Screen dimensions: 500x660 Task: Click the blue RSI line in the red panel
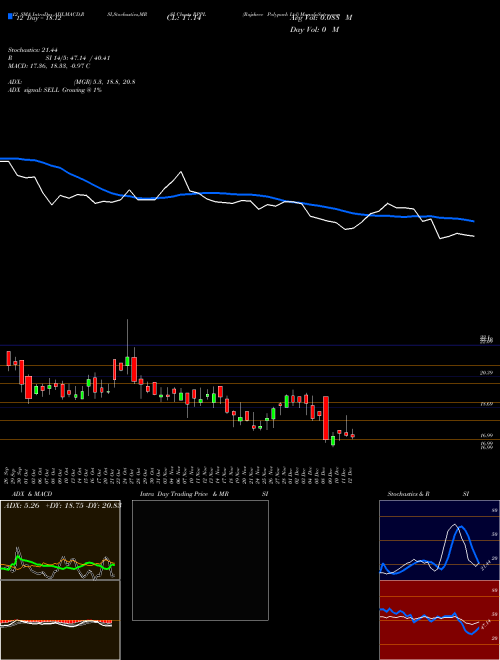coord(429,620)
